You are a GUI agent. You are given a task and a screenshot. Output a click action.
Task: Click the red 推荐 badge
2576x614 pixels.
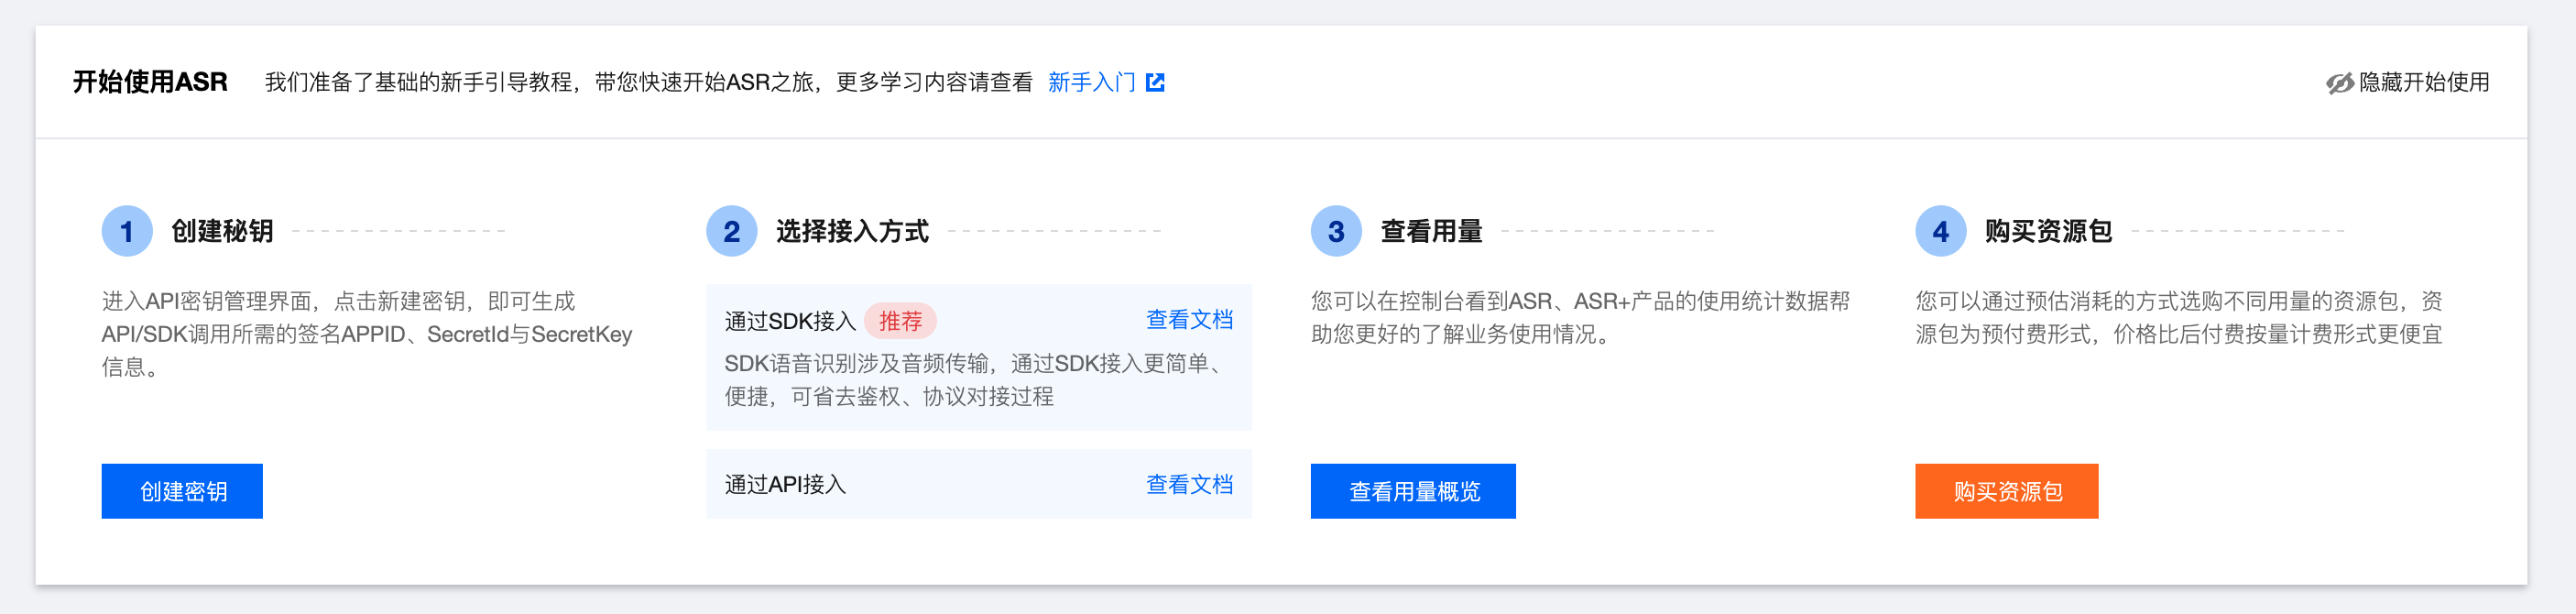(x=900, y=321)
